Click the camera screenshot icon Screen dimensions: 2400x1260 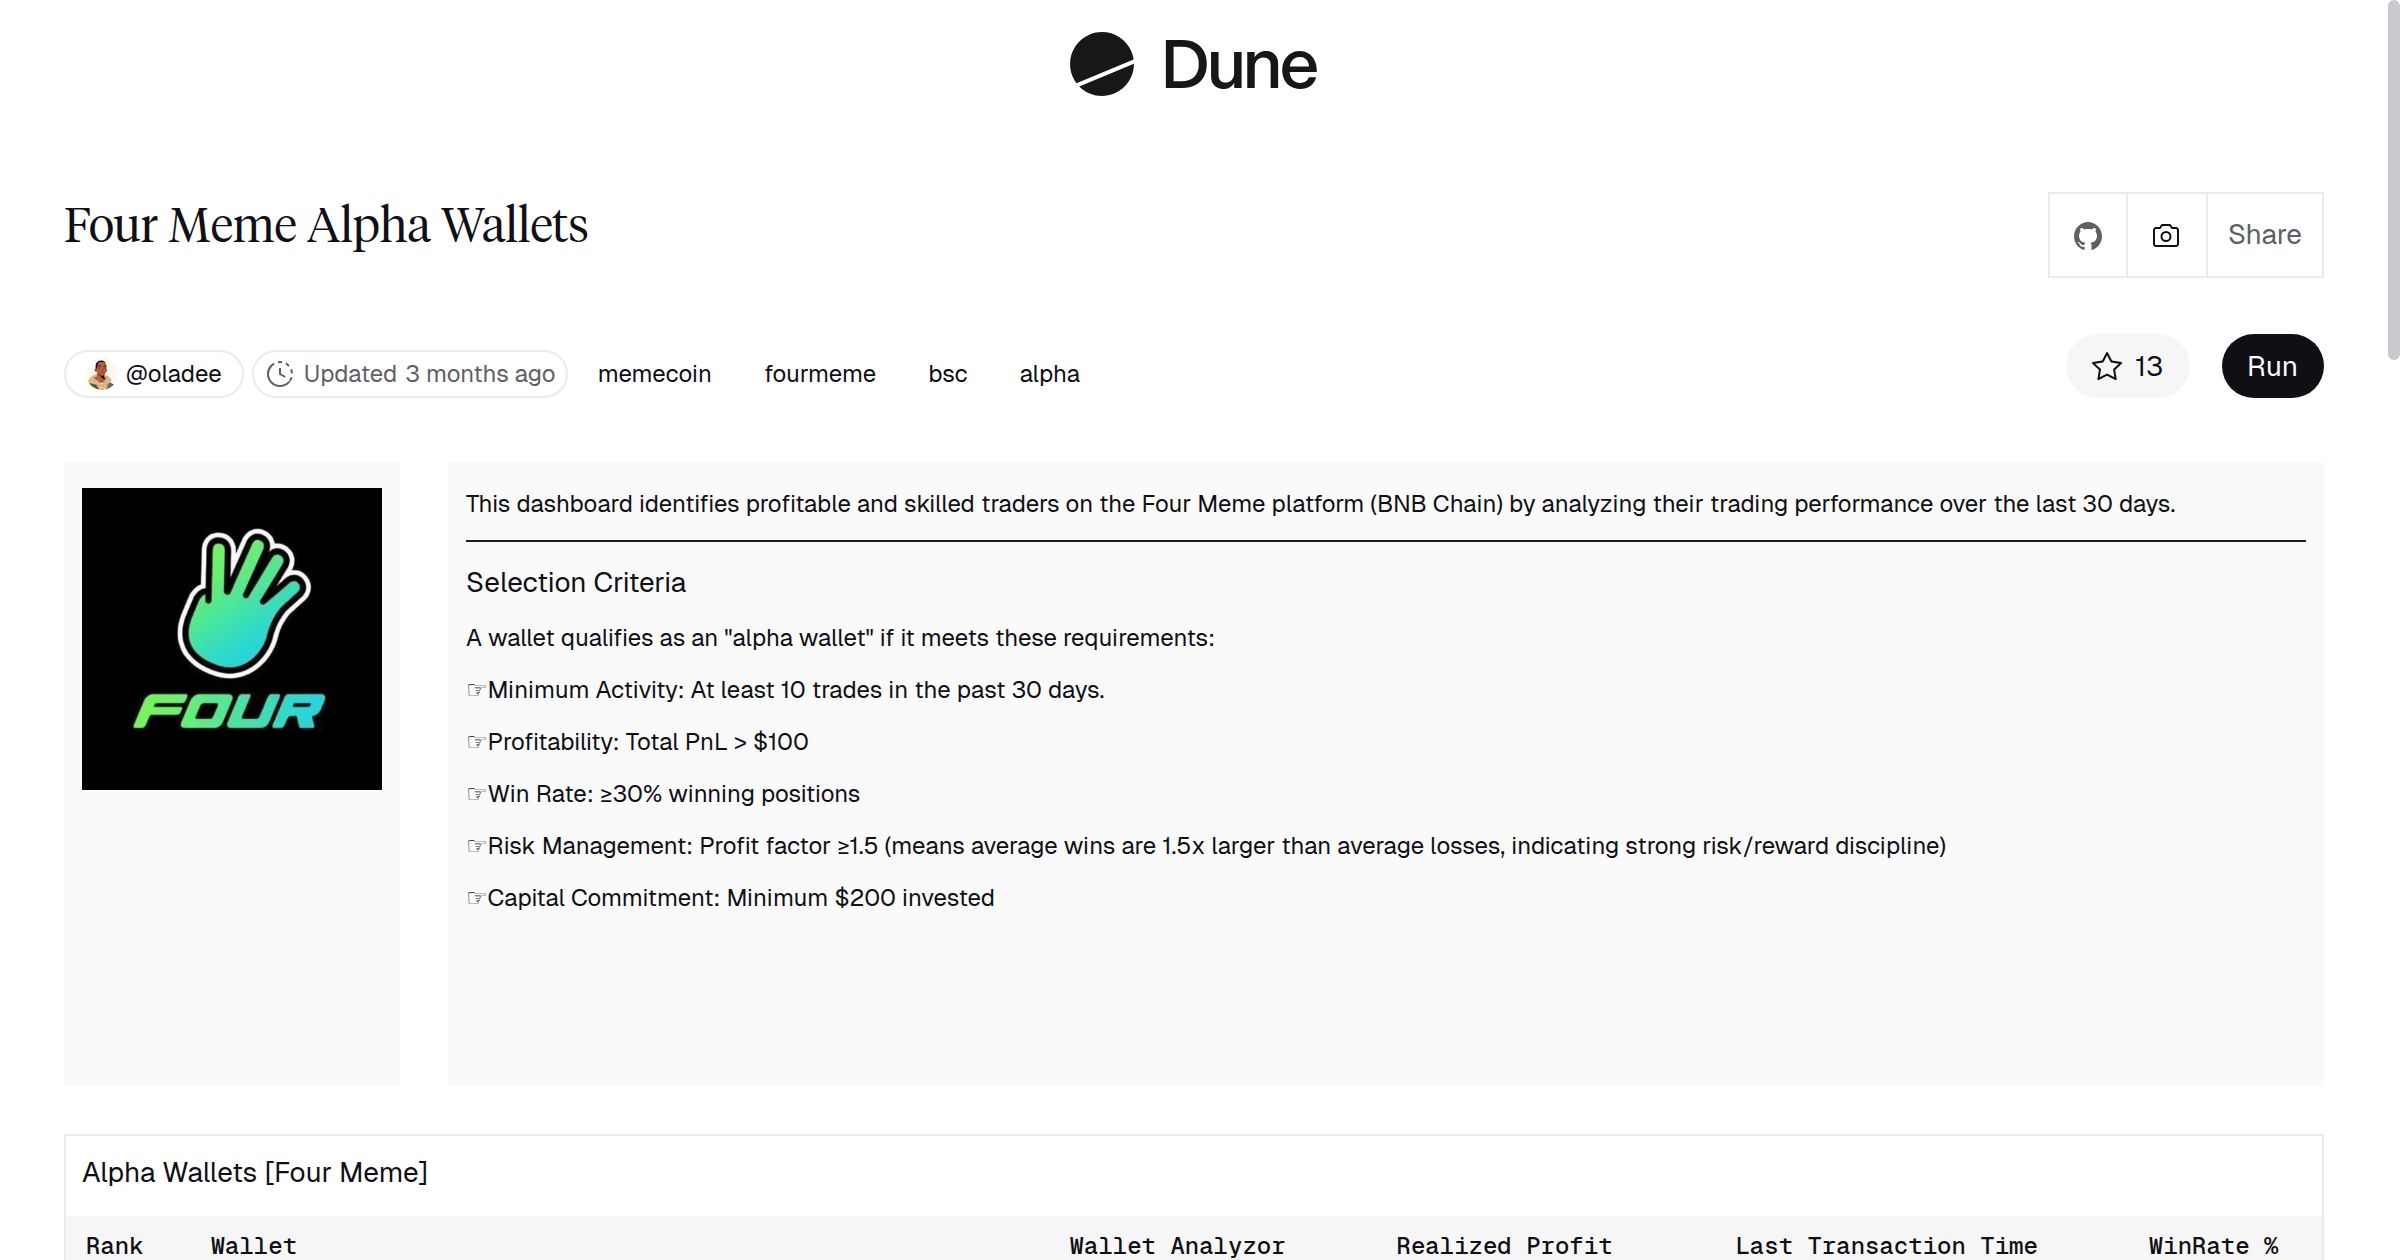[x=2165, y=236]
